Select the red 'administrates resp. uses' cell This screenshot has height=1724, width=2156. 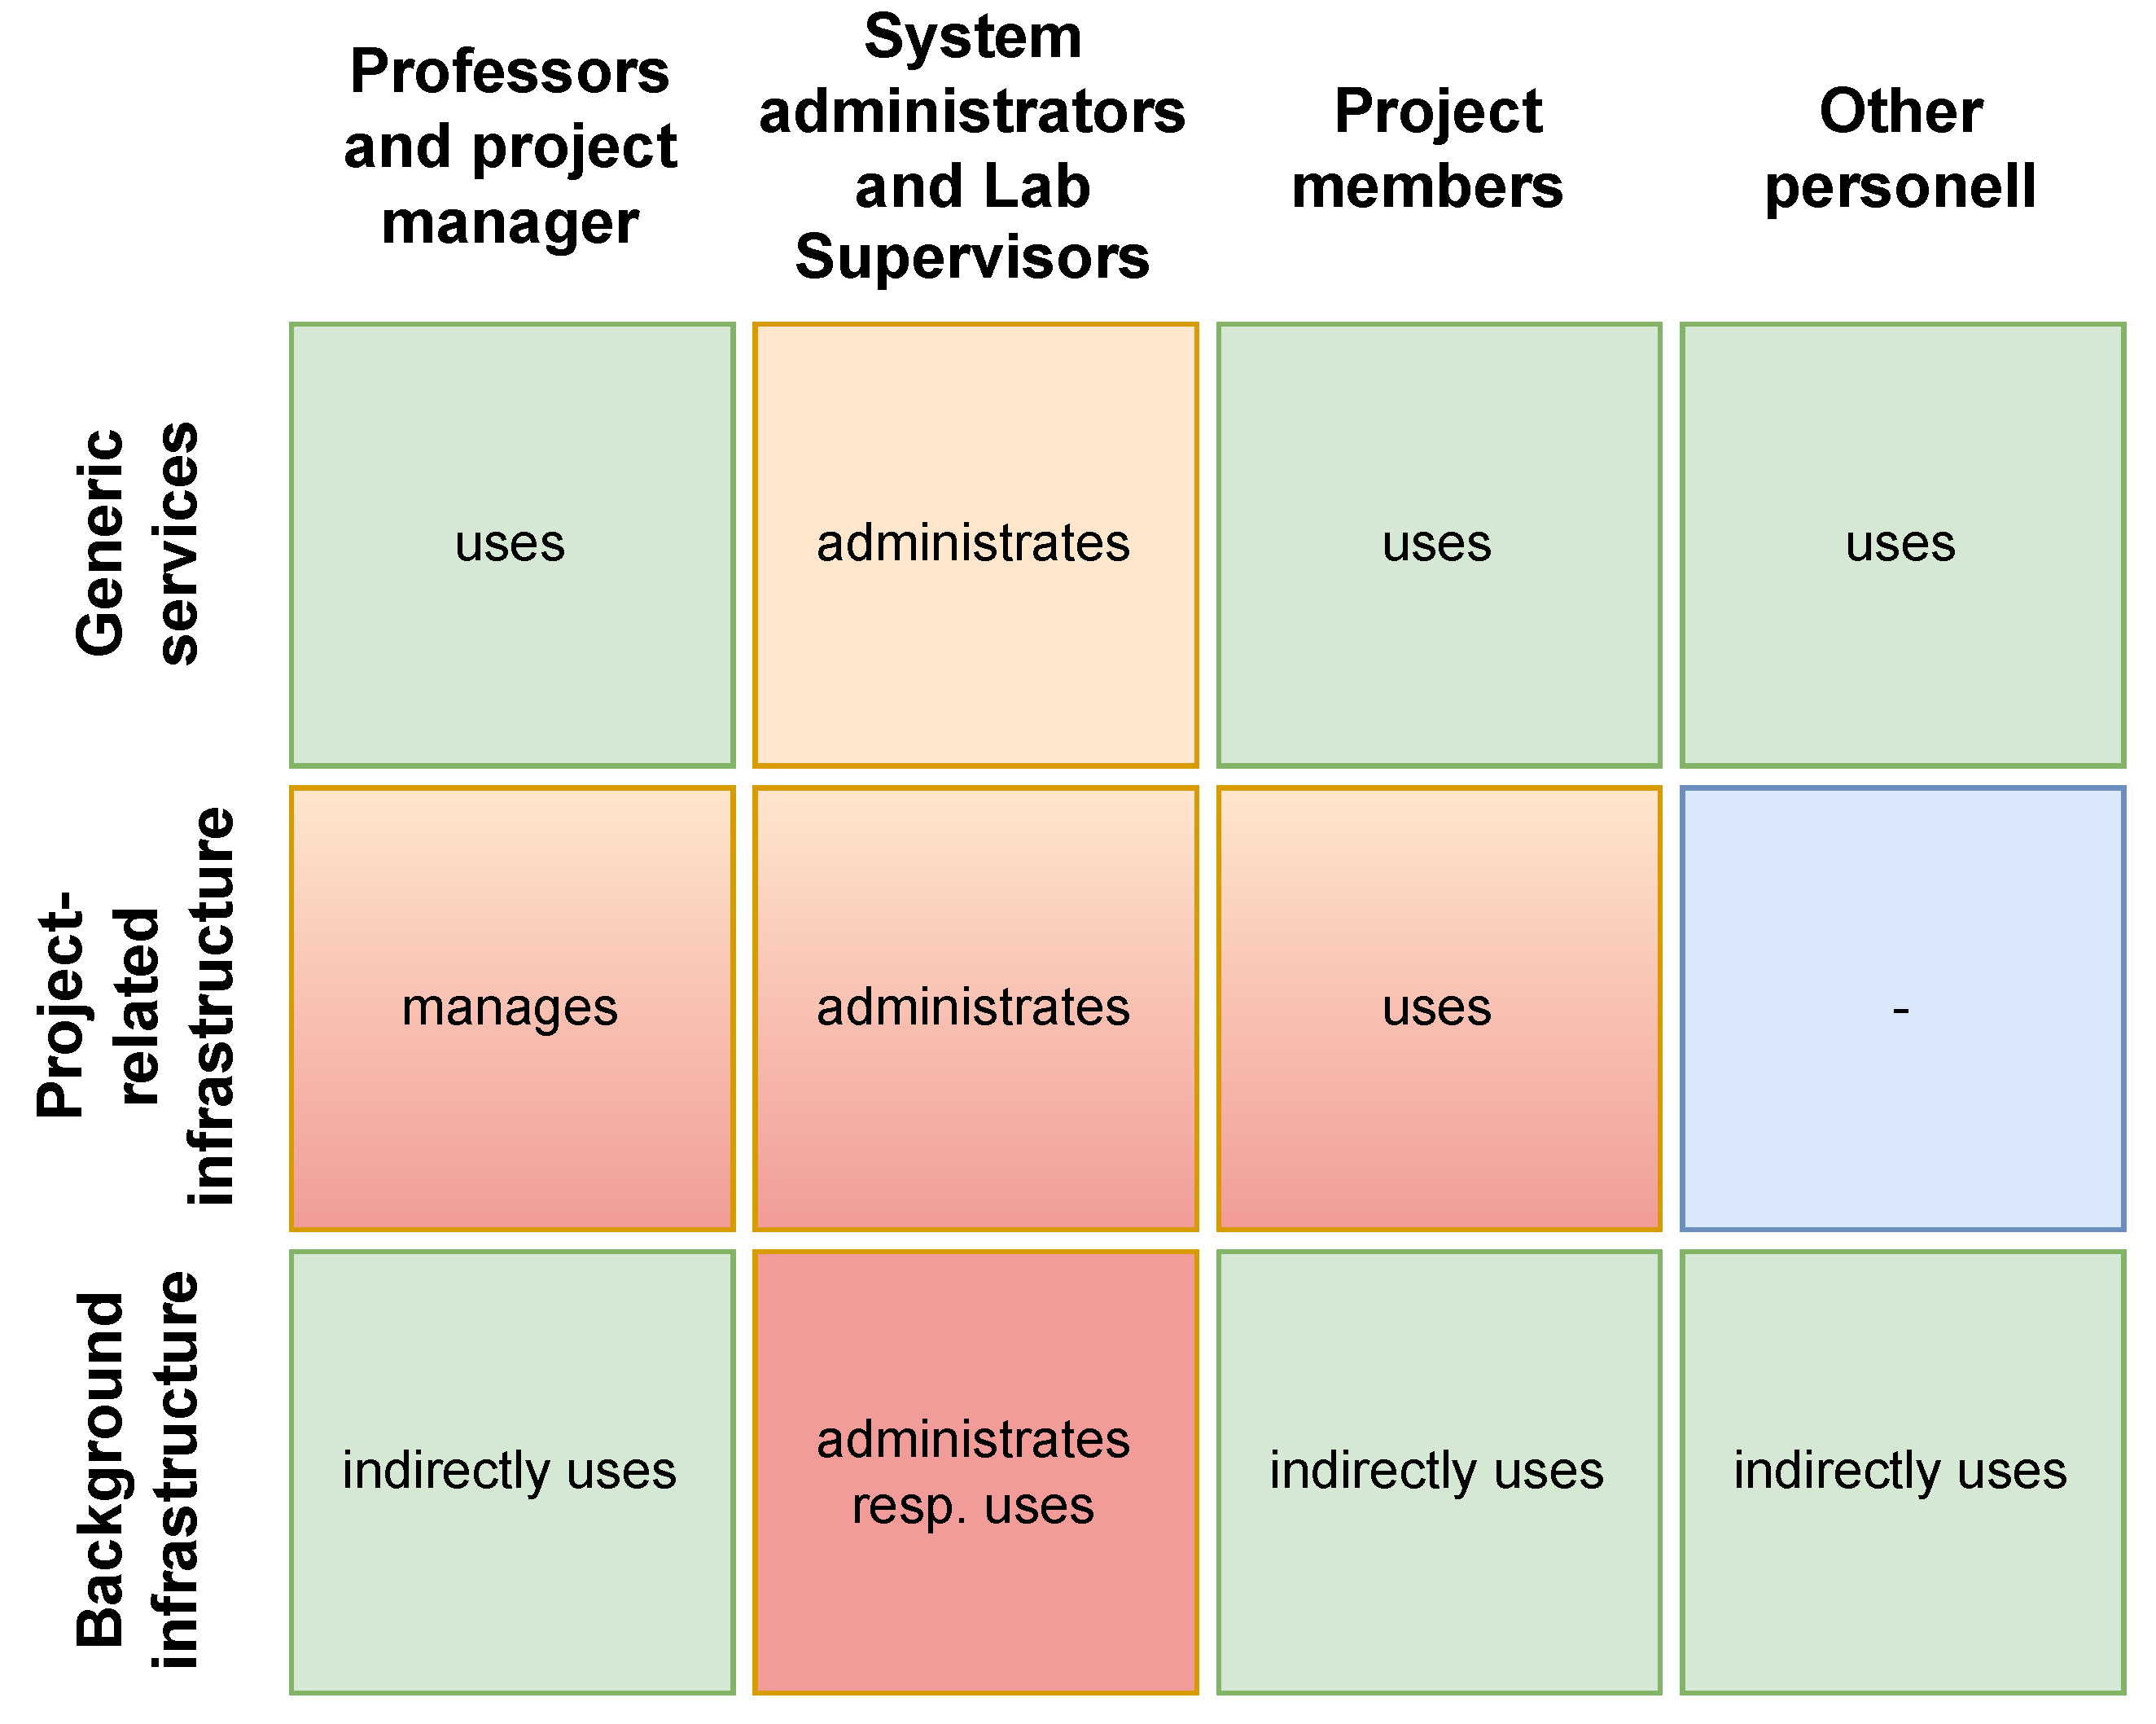coord(975,1472)
